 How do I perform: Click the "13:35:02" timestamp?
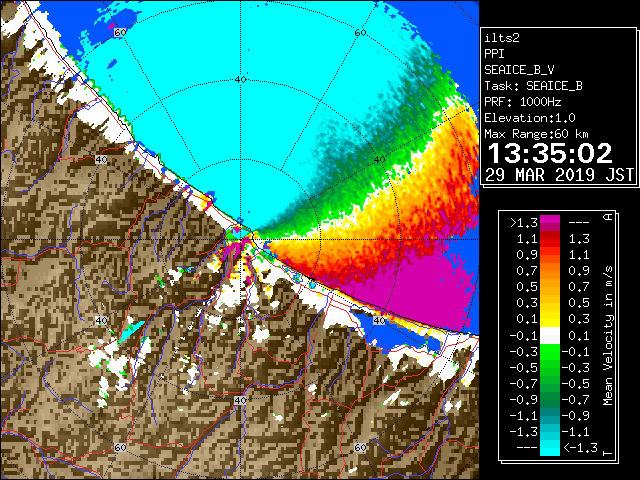tap(550, 153)
